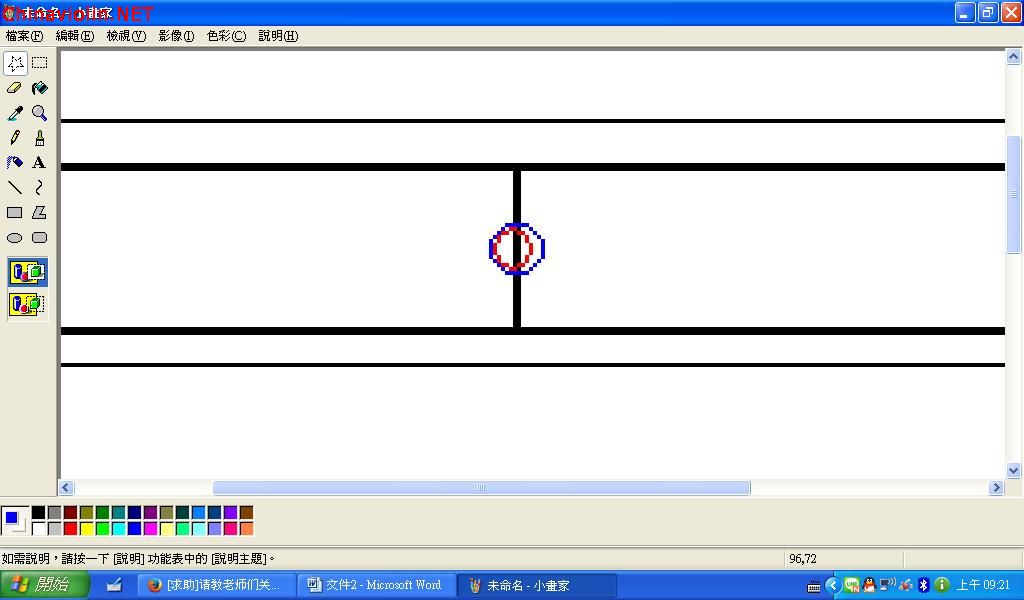1024x600 pixels.
Task: Select the Curve tool
Action: point(39,188)
